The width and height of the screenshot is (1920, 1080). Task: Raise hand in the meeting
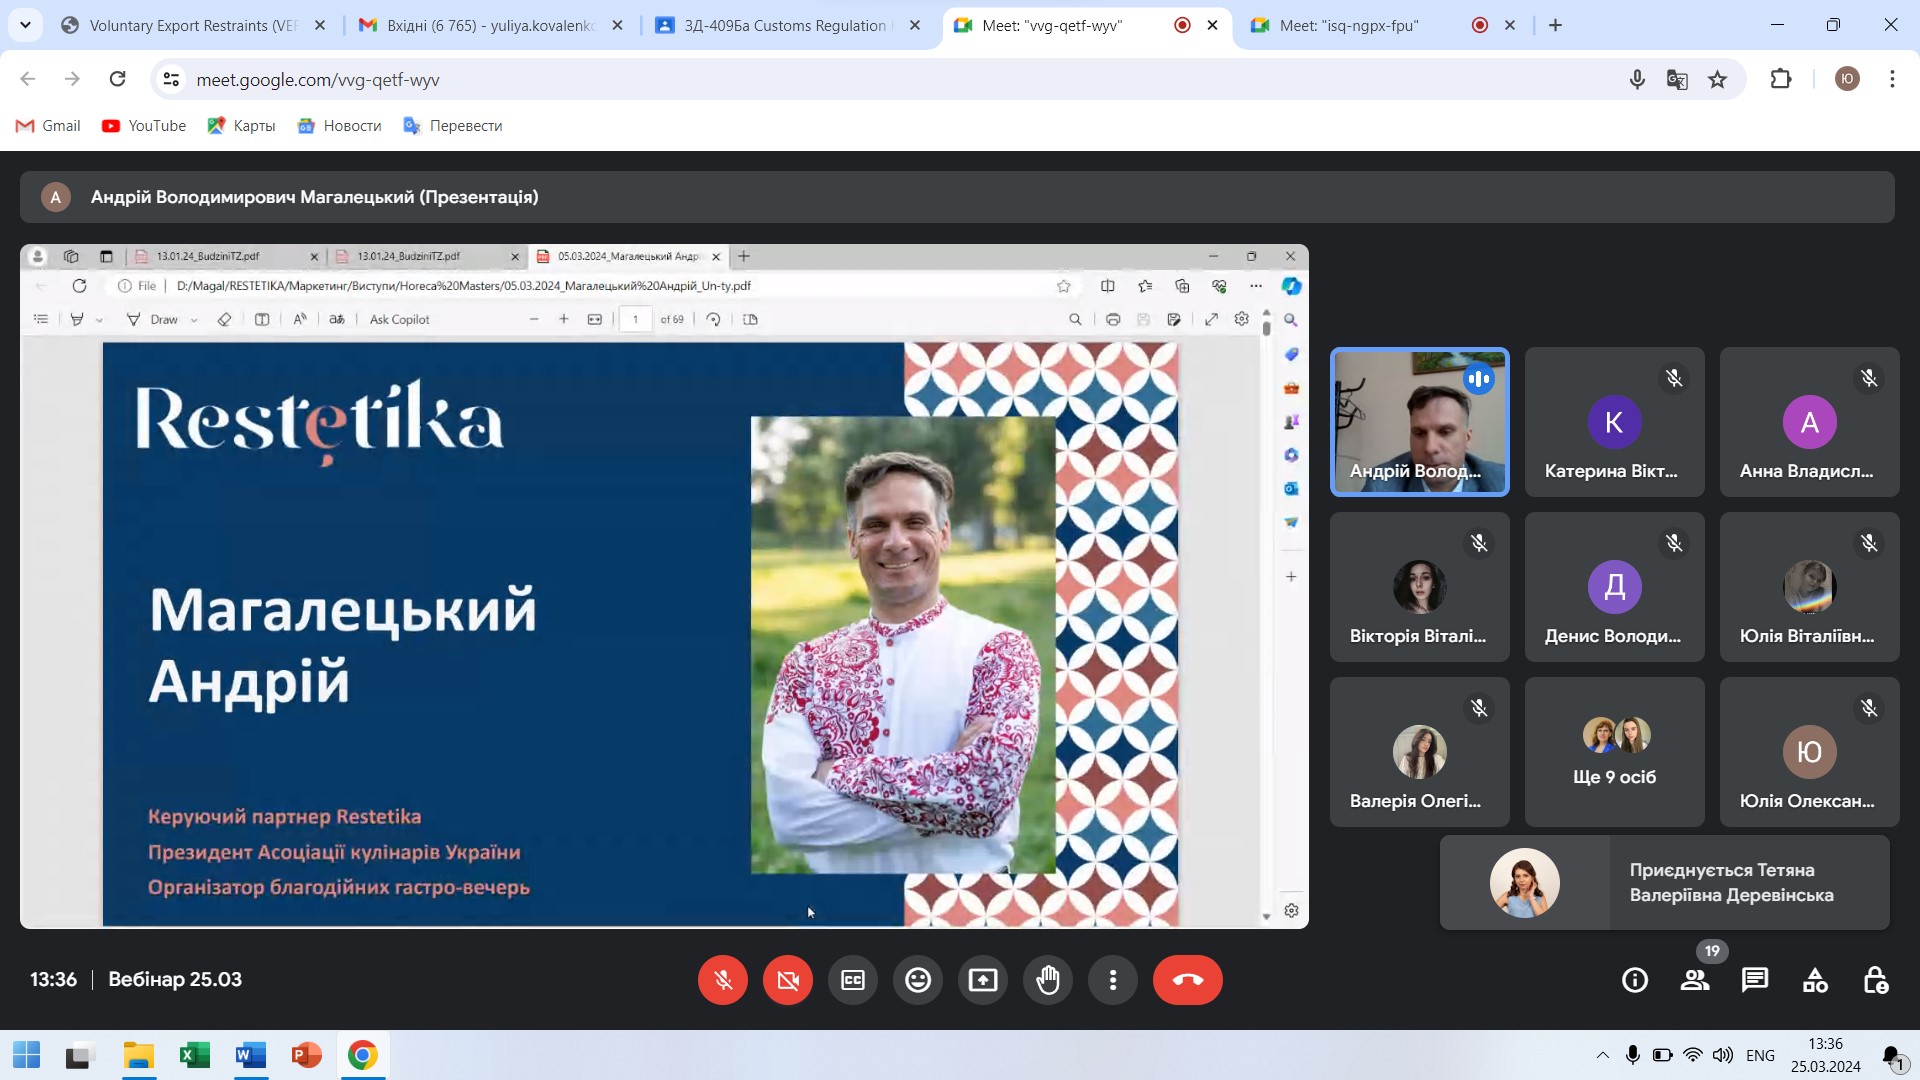coord(1047,980)
